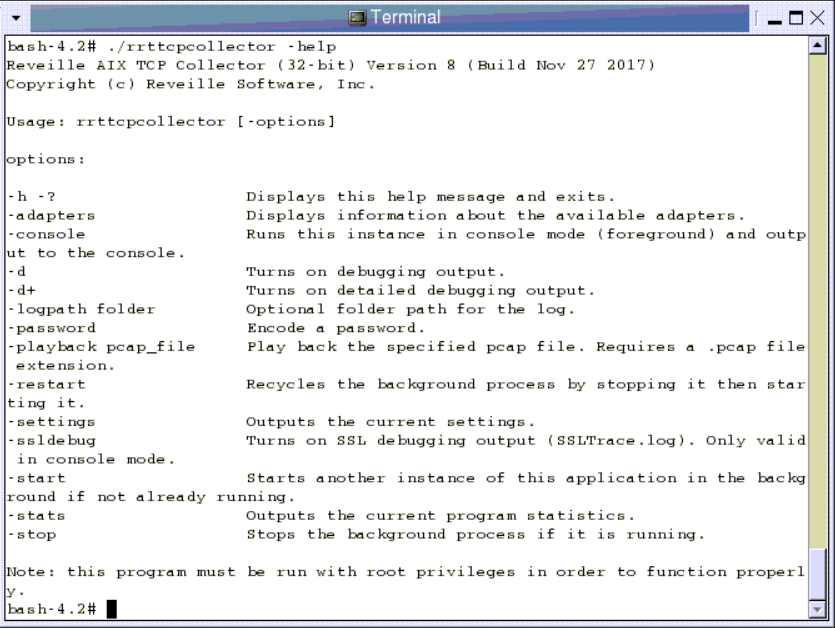Click 'Optional folder path for the log.'
Screen dimensions: 835x628
[410, 309]
